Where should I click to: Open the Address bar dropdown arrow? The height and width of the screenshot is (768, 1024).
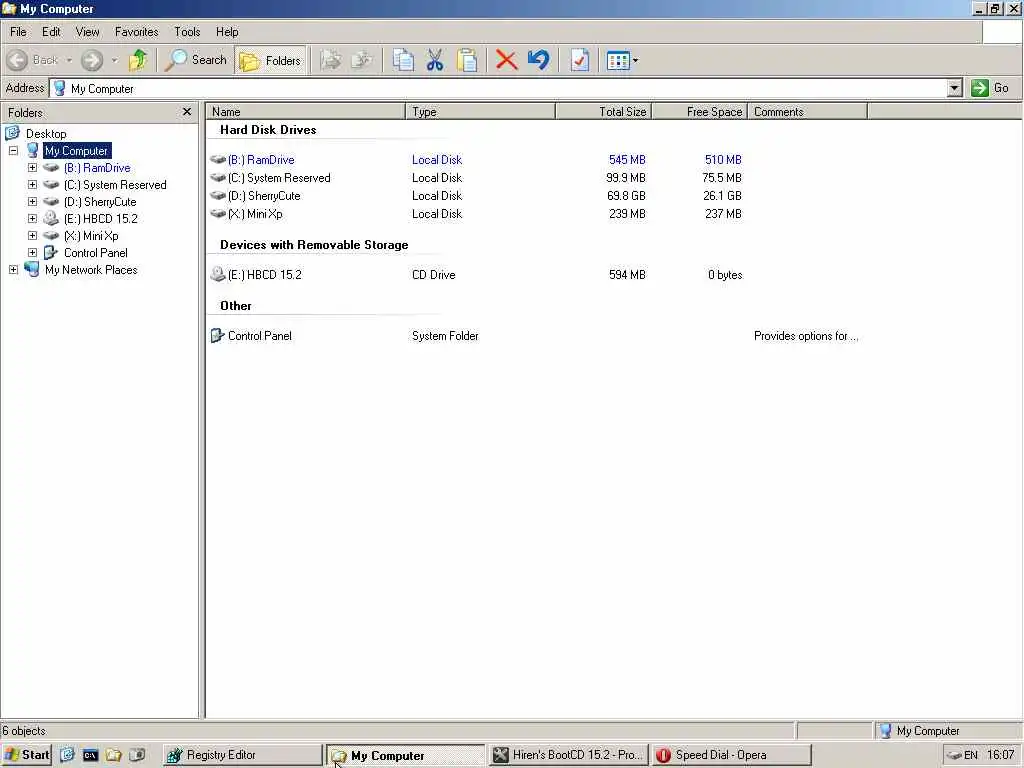[x=954, y=88]
